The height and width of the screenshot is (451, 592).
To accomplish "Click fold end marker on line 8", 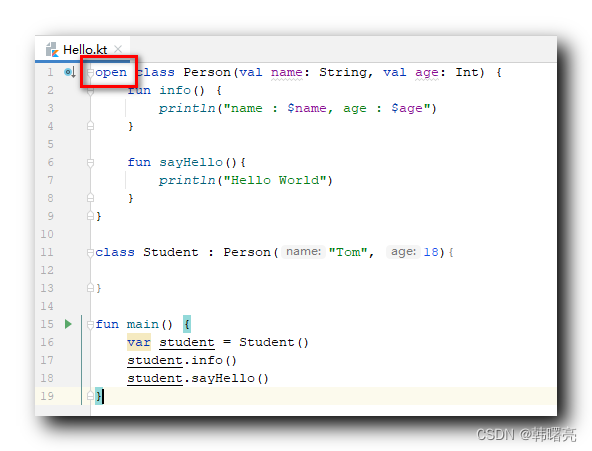I will pyautogui.click(x=90, y=198).
